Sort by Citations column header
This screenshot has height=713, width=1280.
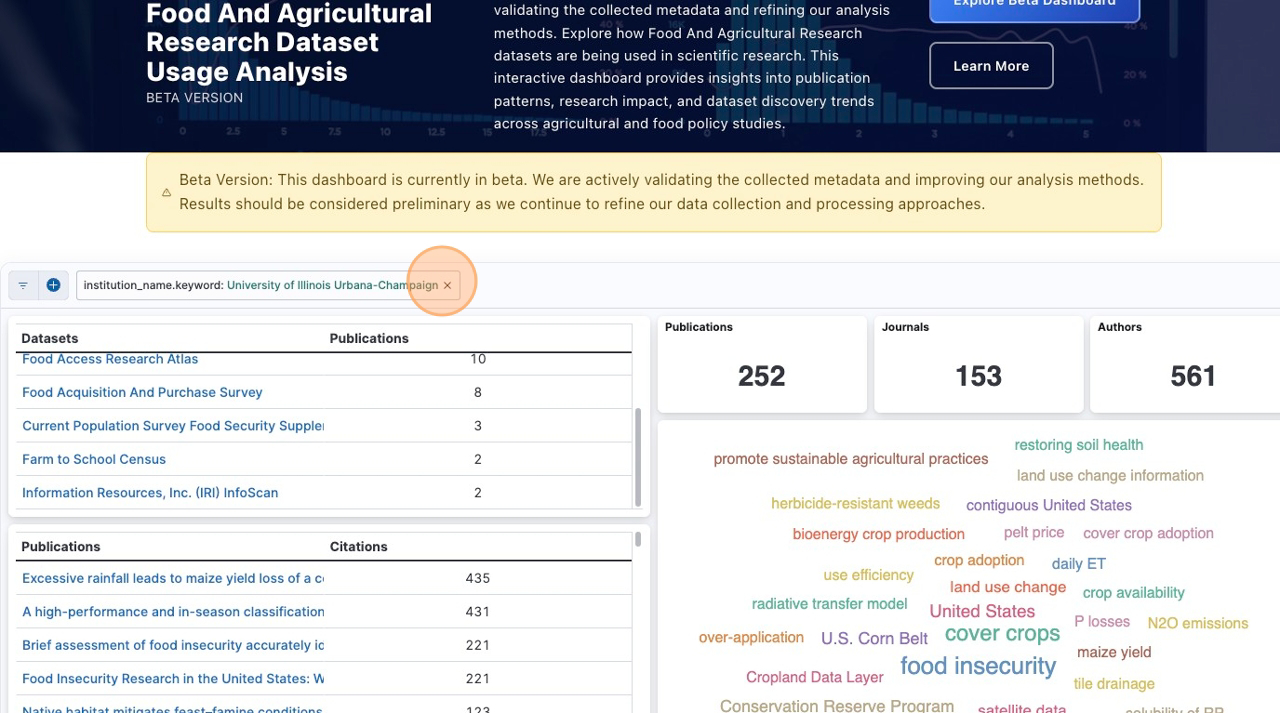click(x=358, y=547)
